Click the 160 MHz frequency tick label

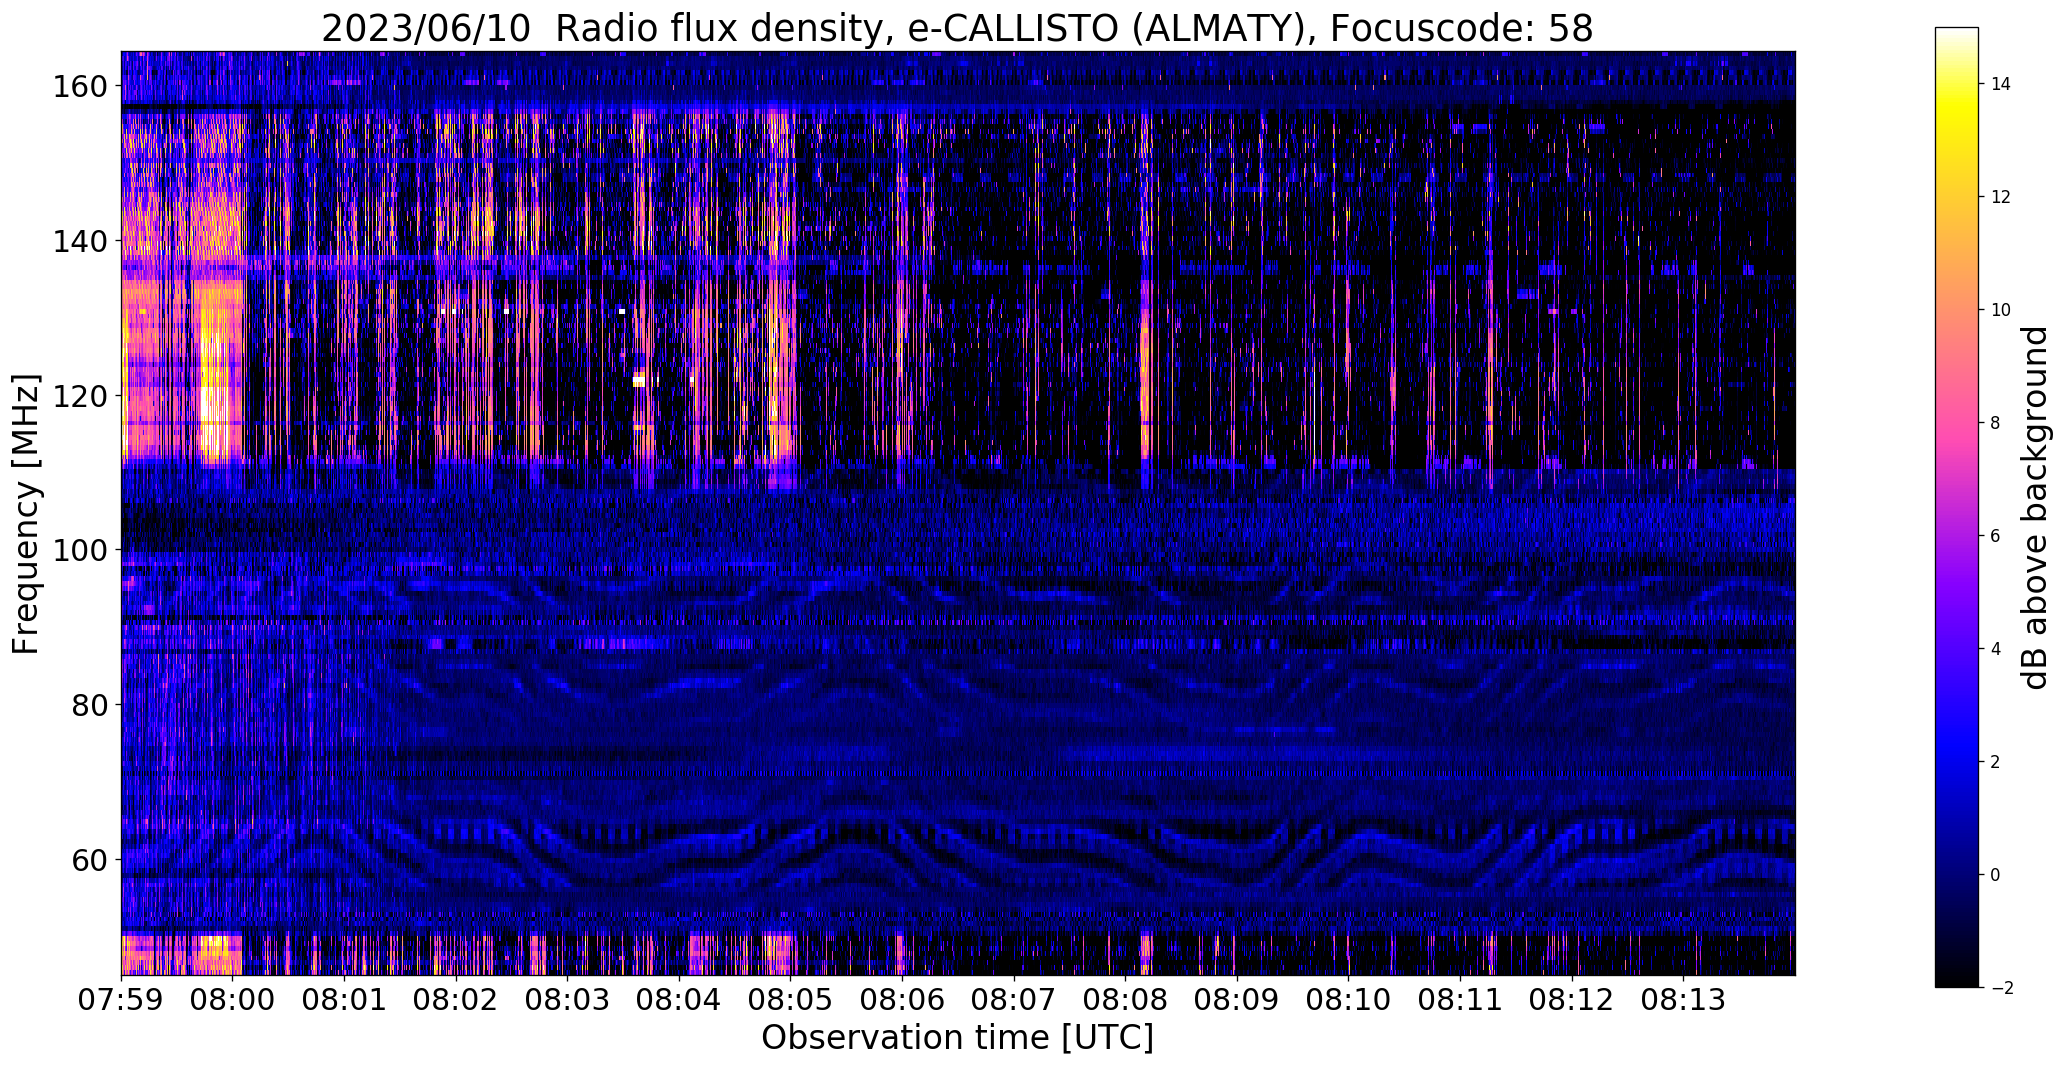pos(80,87)
